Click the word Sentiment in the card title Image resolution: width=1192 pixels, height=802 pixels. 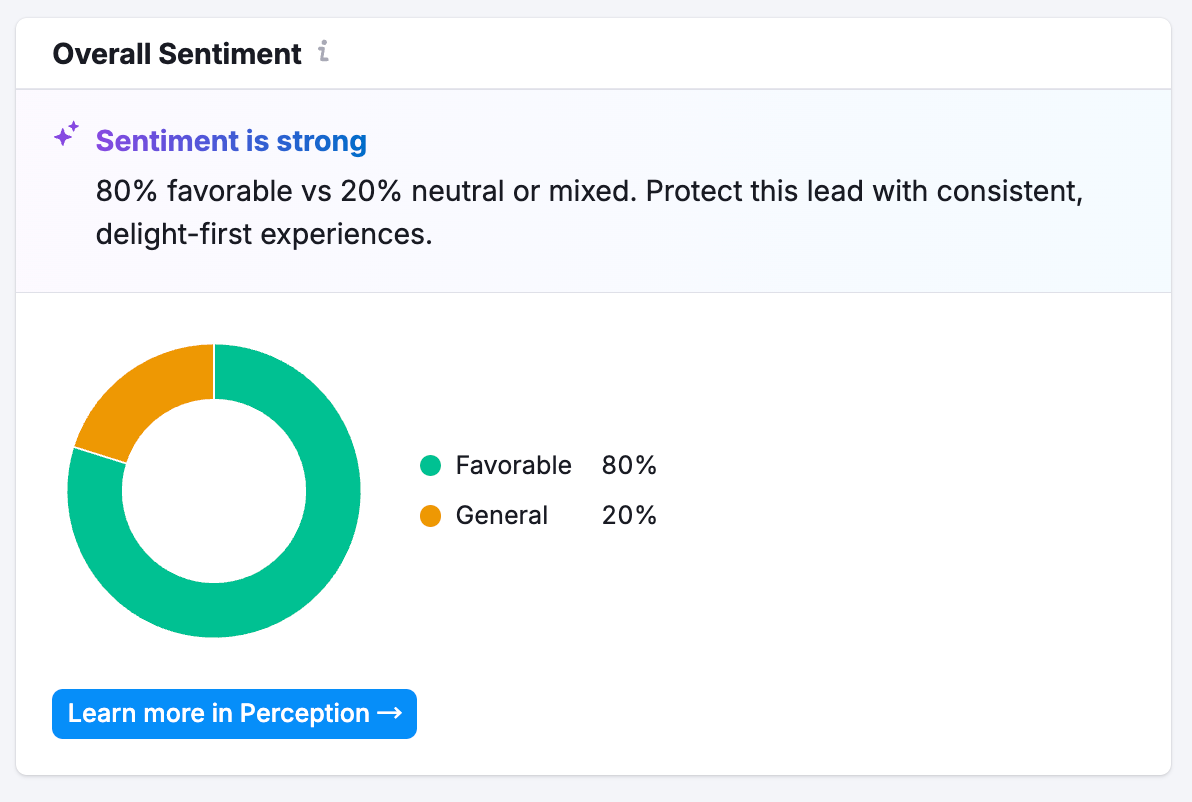click(x=230, y=54)
